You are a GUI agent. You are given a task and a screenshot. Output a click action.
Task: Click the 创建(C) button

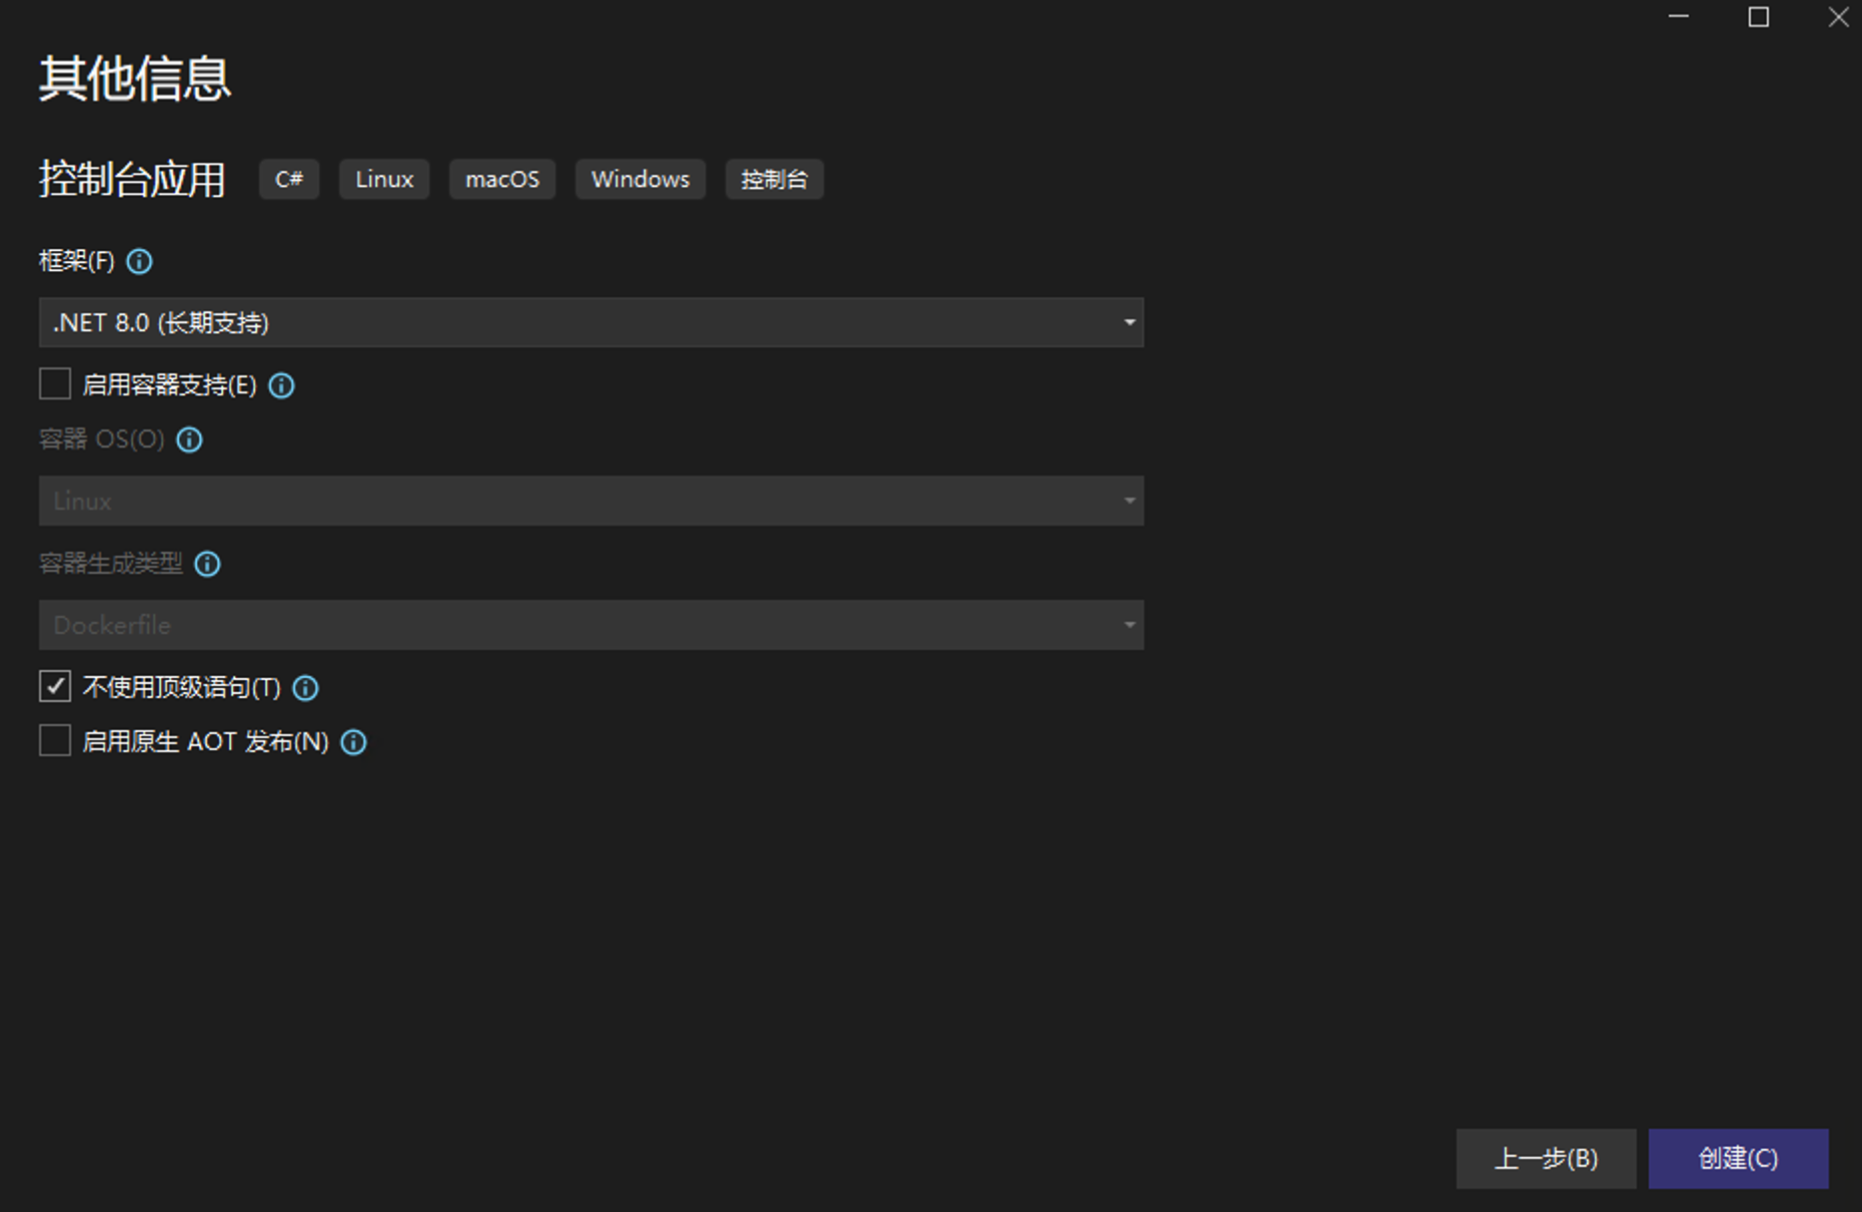[1738, 1158]
